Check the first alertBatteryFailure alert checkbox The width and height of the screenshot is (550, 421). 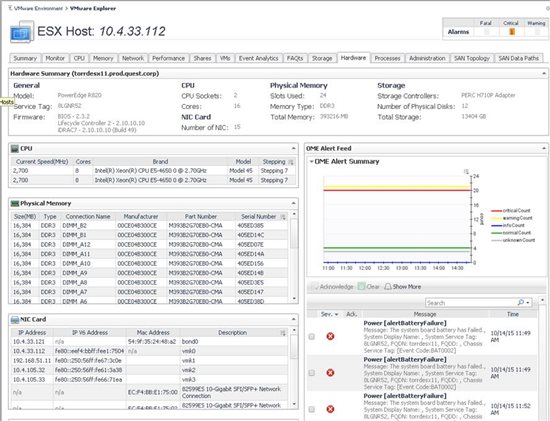coord(311,337)
